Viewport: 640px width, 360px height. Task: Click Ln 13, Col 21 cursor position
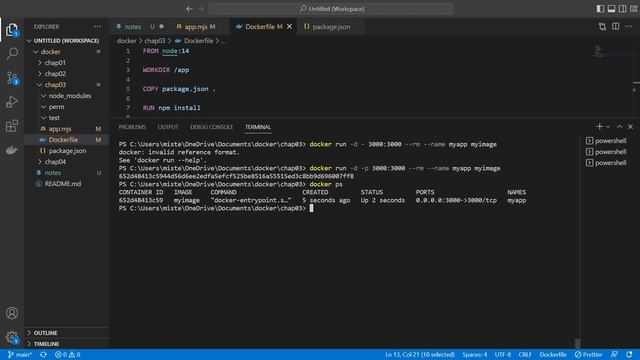click(420, 354)
